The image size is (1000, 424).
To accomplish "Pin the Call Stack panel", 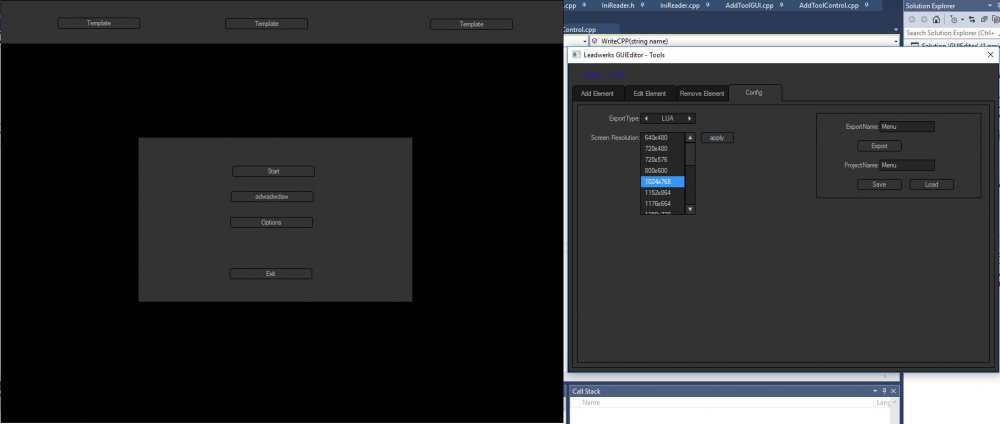I will [x=884, y=391].
